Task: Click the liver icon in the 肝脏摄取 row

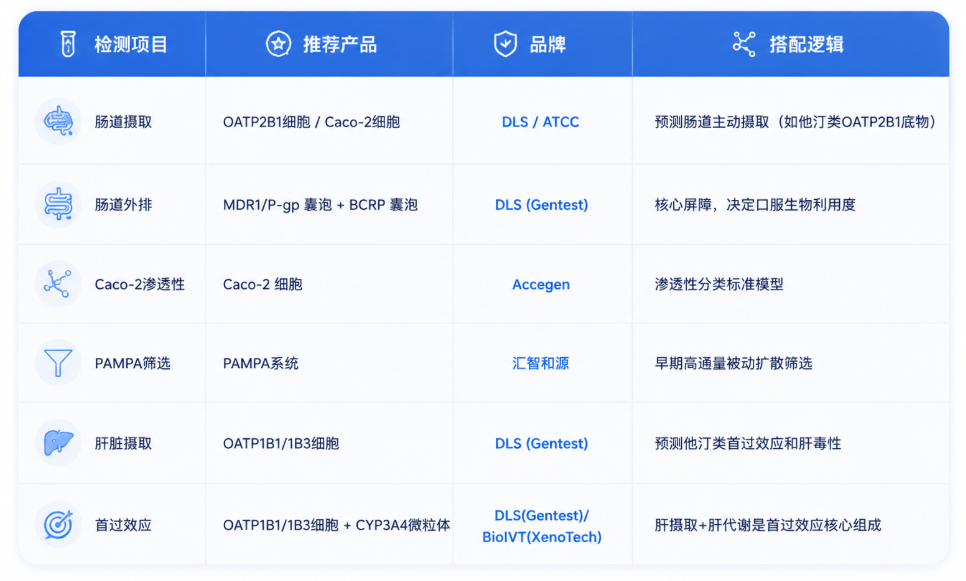Action: (x=58, y=442)
